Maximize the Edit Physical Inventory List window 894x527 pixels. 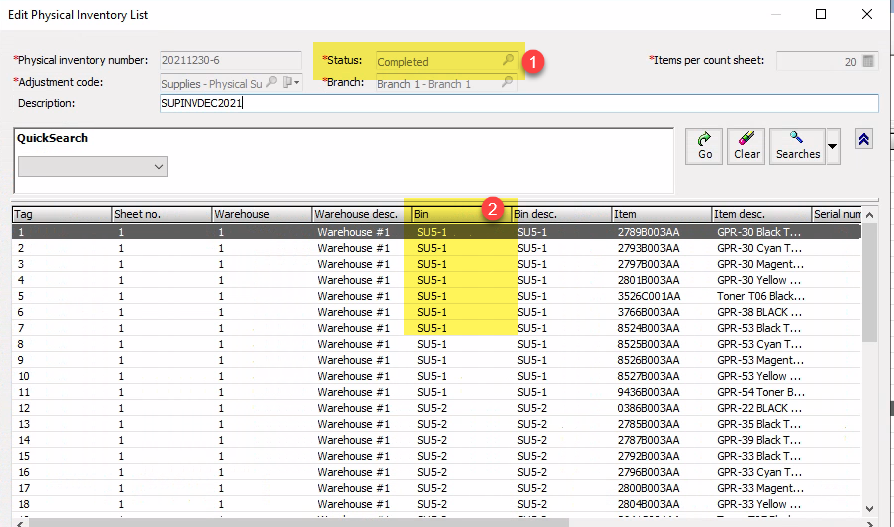821,14
